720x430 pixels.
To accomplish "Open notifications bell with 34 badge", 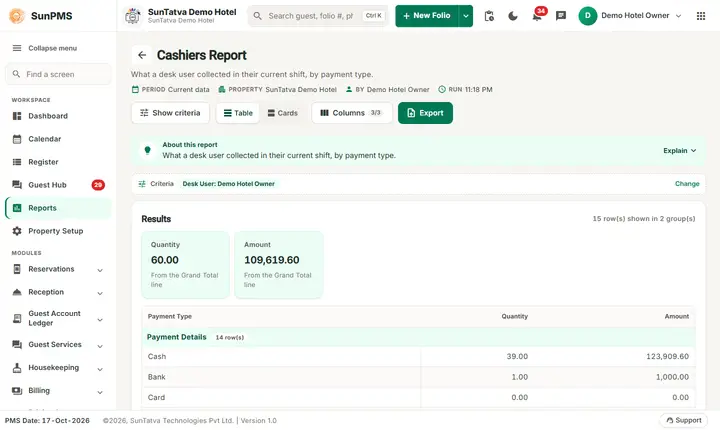I will click(x=537, y=16).
